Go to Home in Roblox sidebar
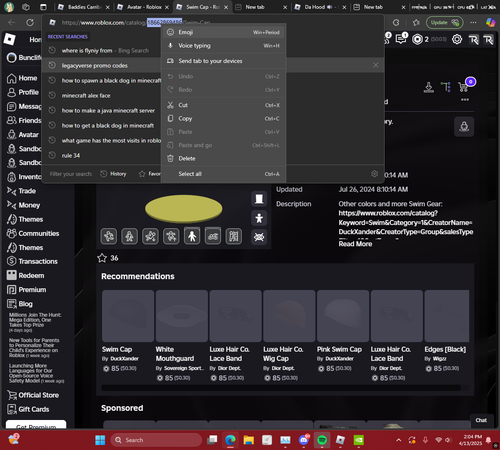500x450 pixels. coord(22,78)
